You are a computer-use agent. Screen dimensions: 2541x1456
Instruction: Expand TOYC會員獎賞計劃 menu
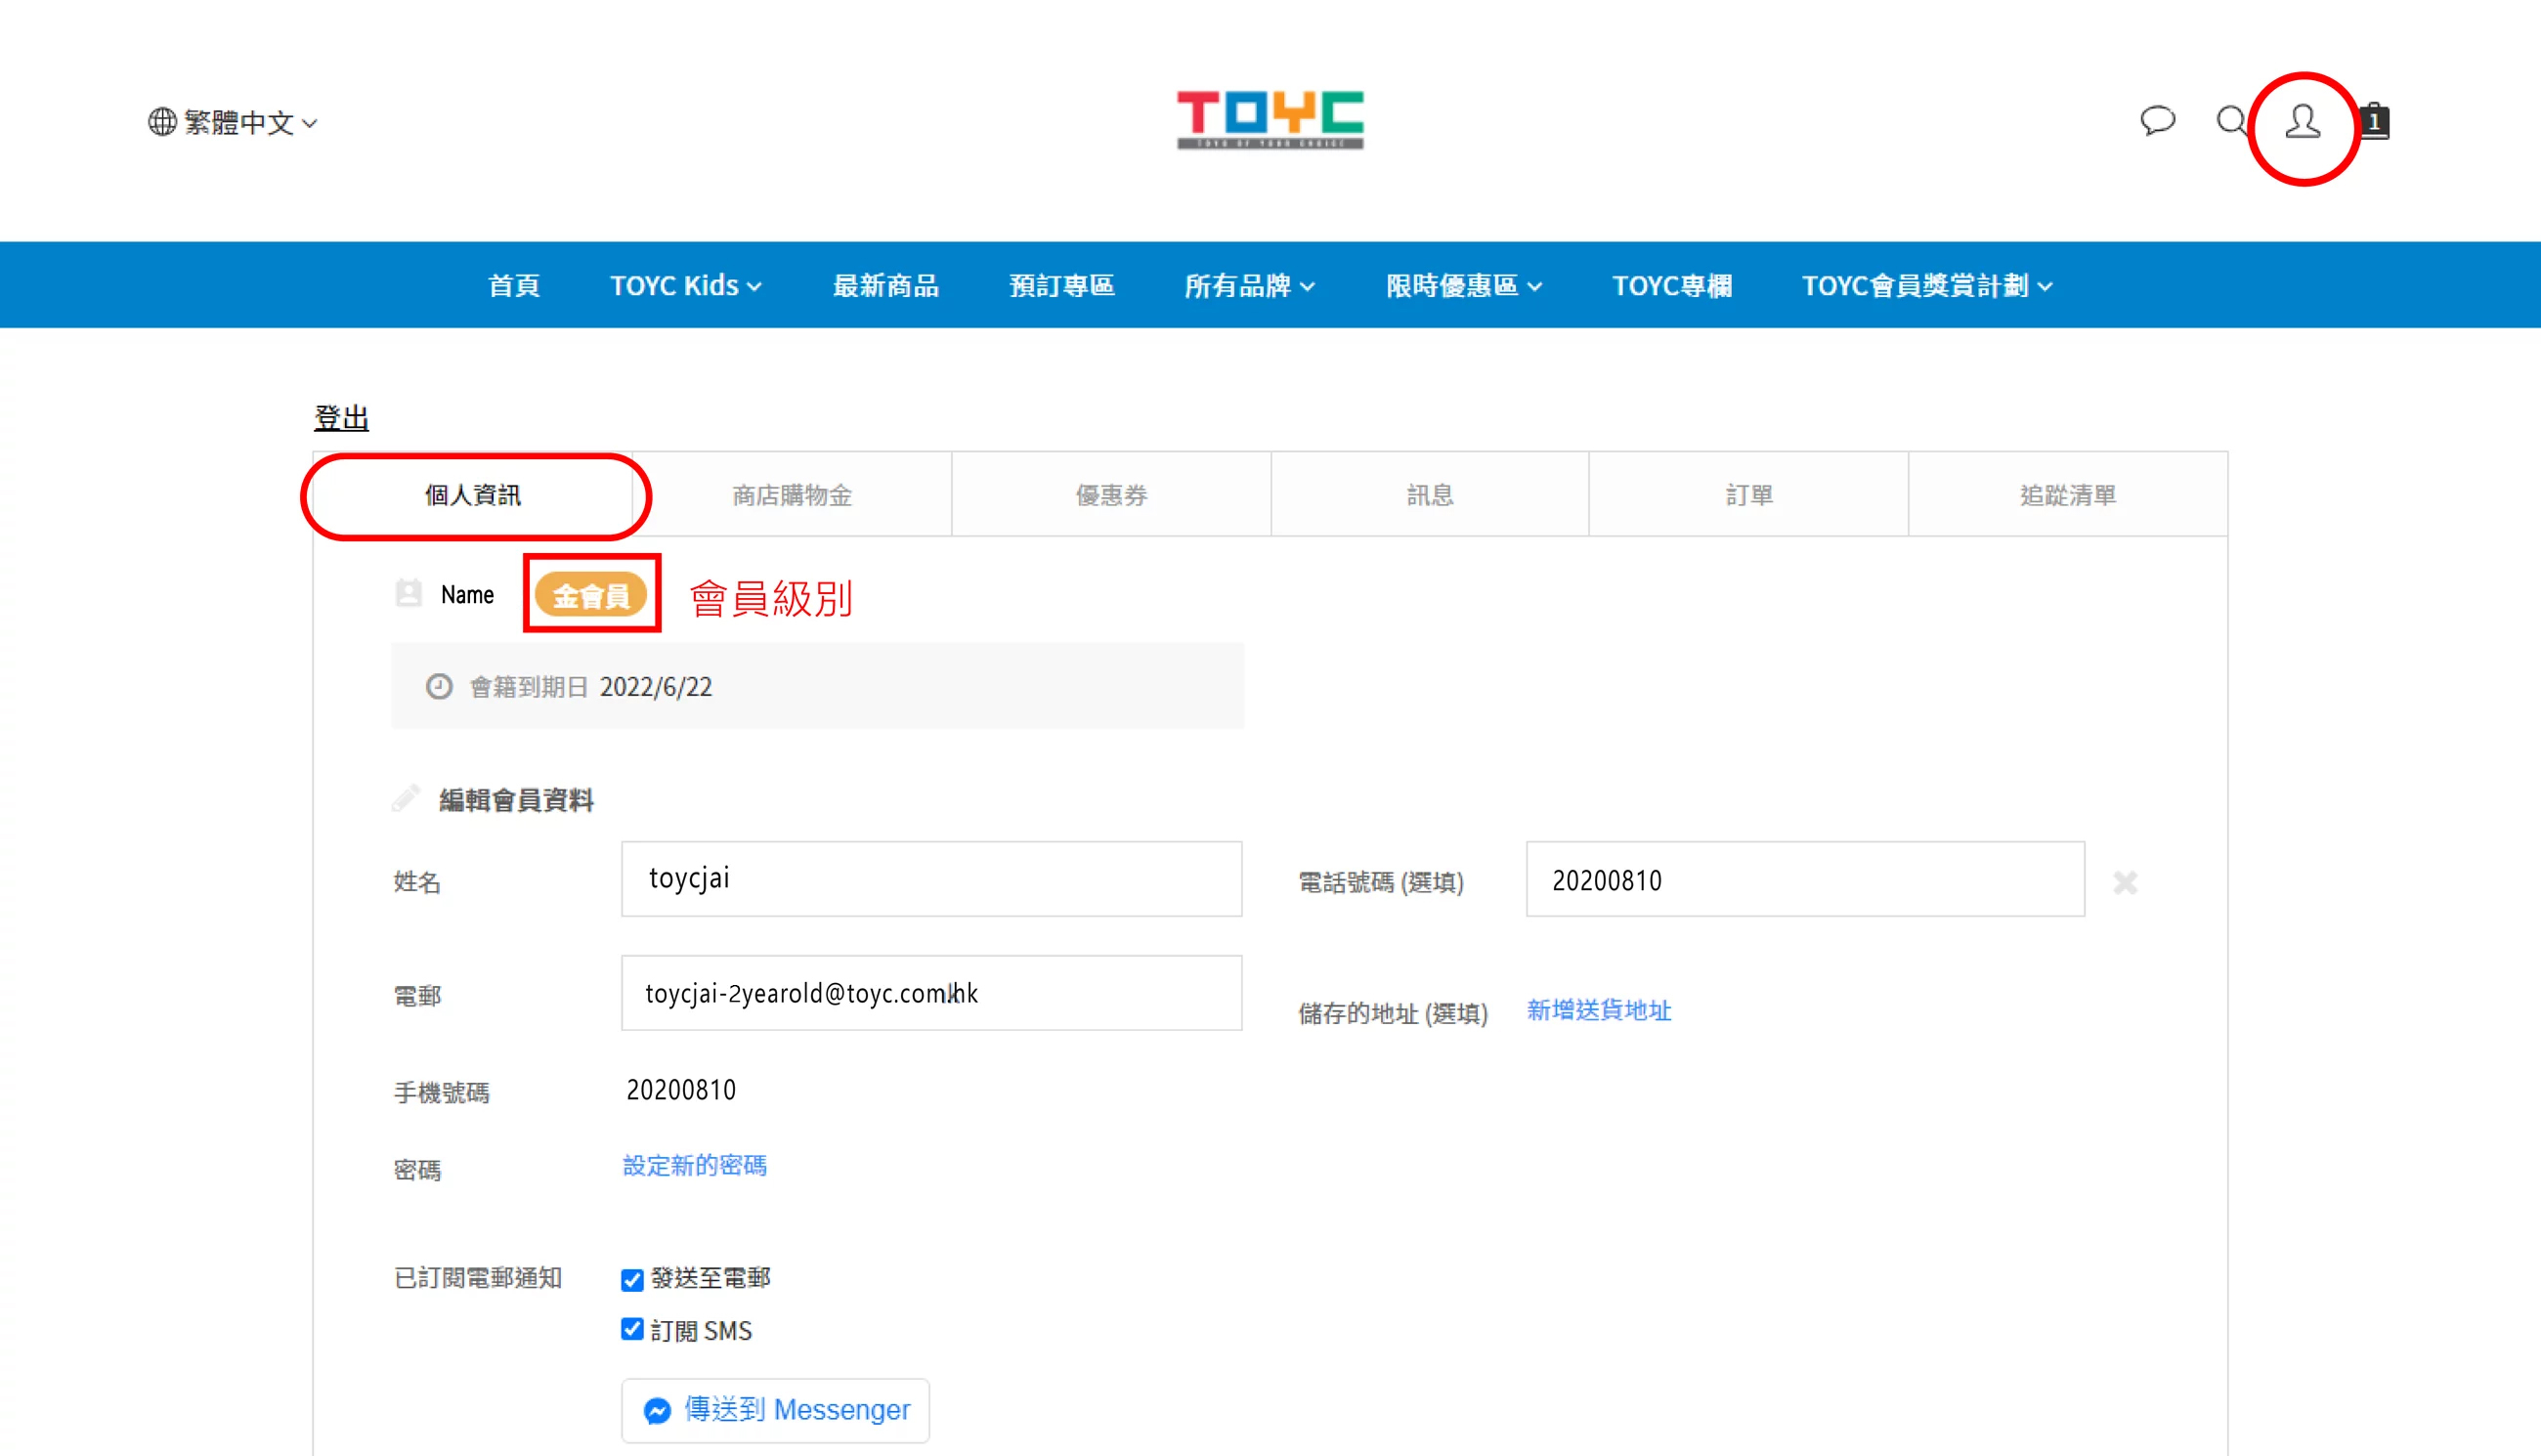(1927, 286)
